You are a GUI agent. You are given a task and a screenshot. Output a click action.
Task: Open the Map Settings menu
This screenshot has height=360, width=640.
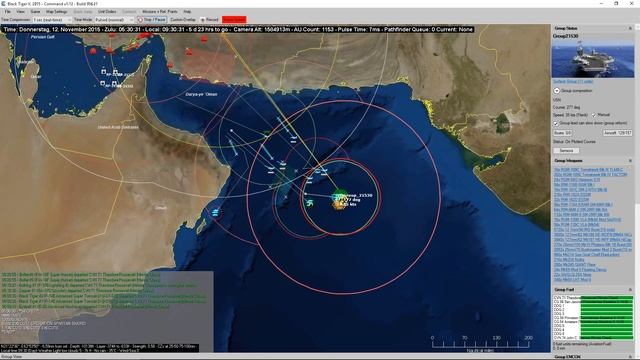click(x=56, y=11)
